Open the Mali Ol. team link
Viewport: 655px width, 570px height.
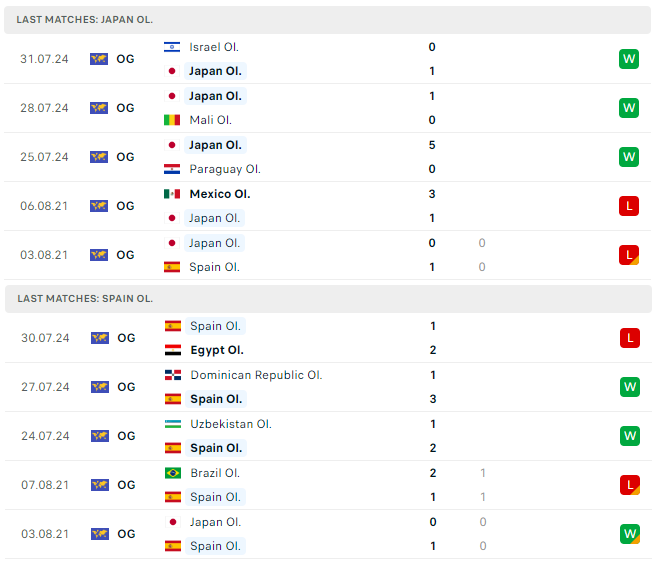click(211, 120)
